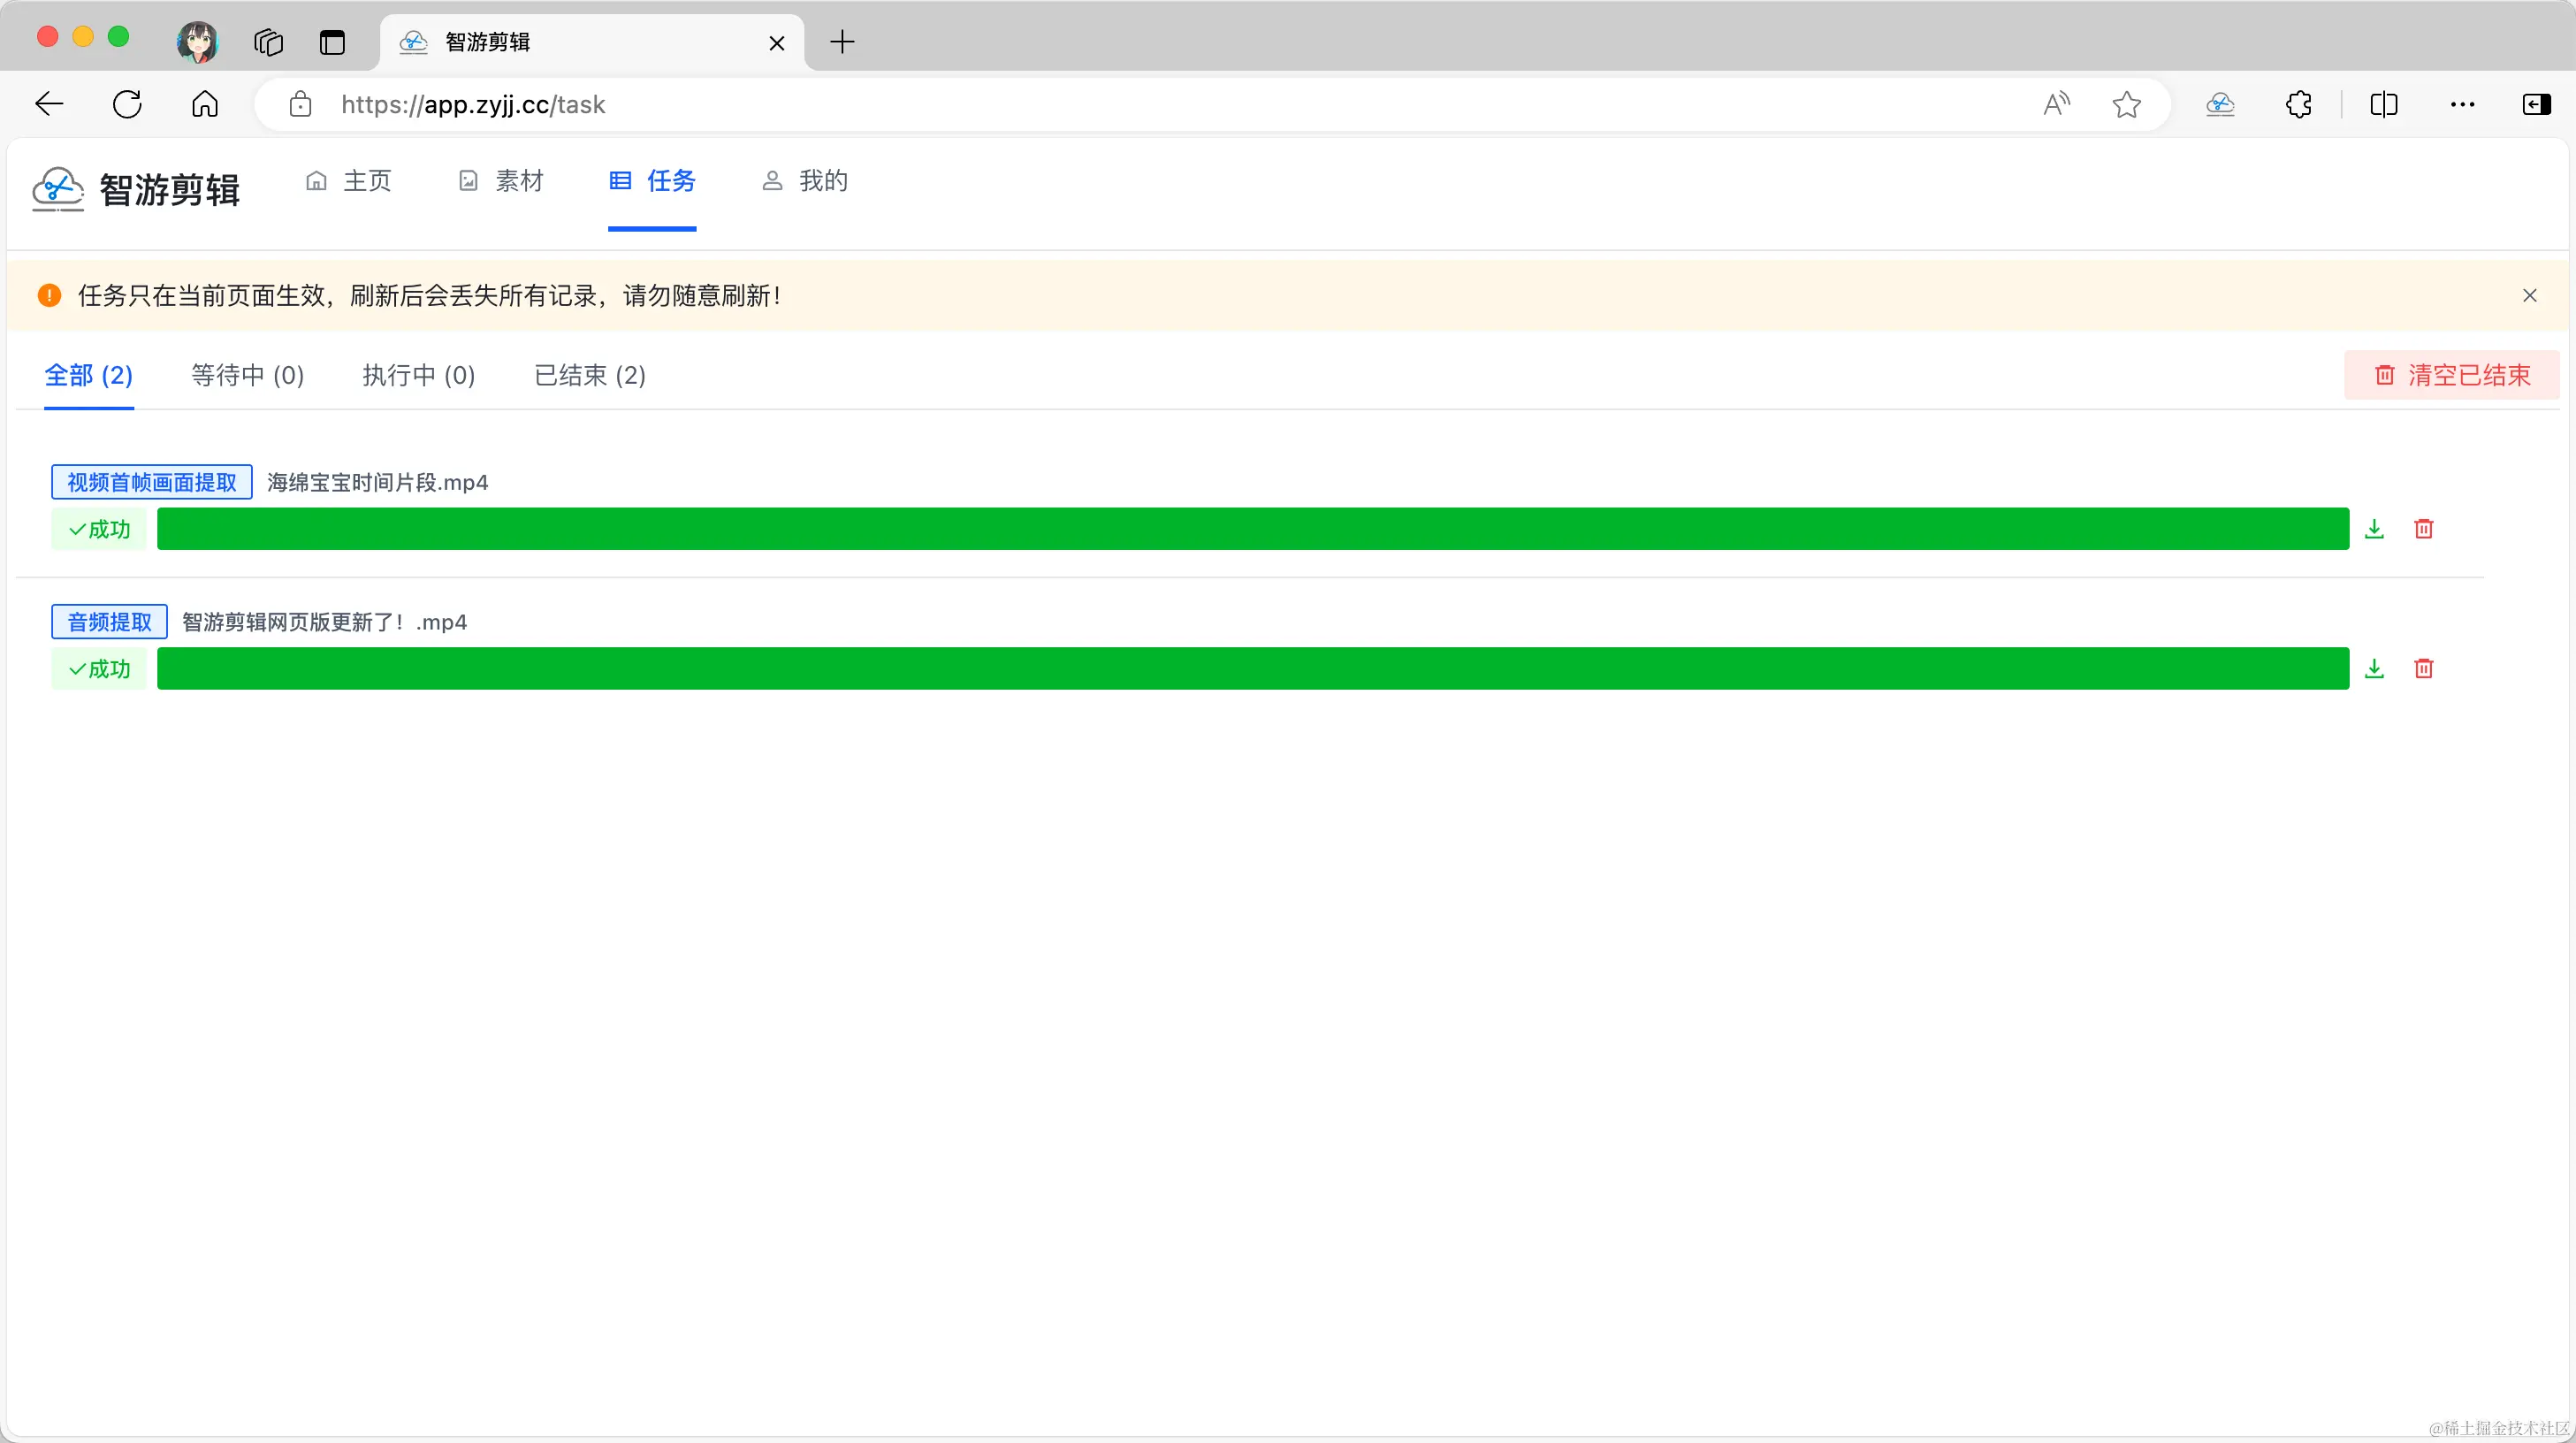Click the 音频提取 task progress bar
Viewport: 2576px width, 1443px height.
click(x=1252, y=669)
